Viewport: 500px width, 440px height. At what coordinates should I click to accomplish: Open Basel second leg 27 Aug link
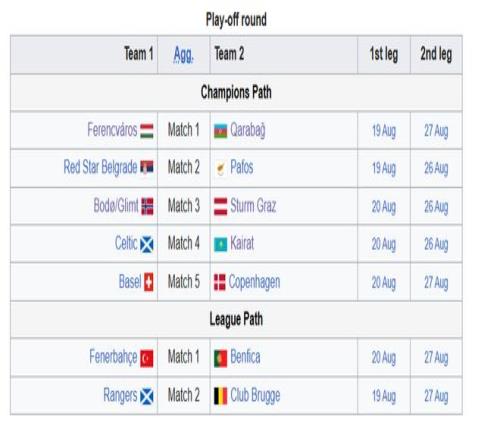pos(436,283)
